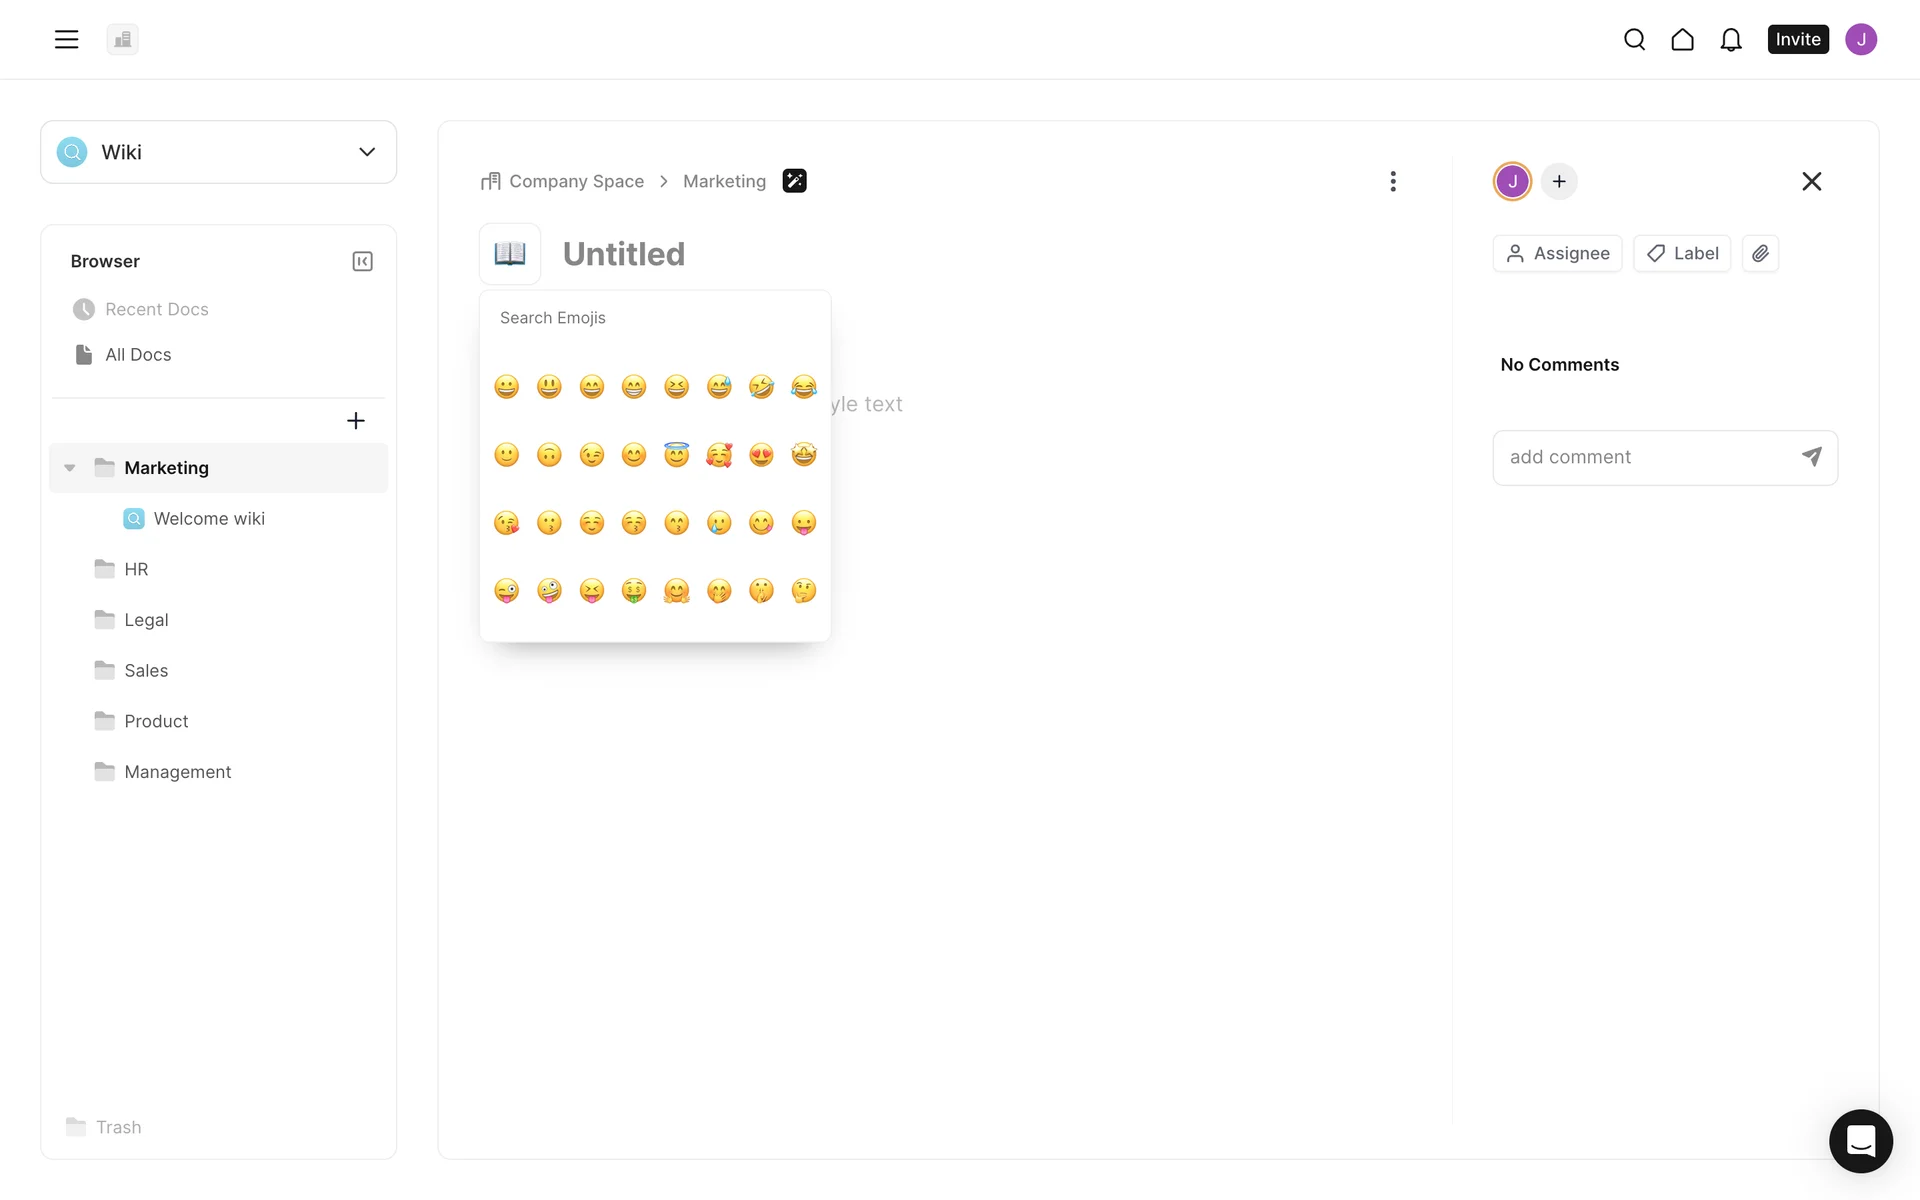1920x1200 pixels.
Task: Click the Invite button
Action: pos(1797,40)
